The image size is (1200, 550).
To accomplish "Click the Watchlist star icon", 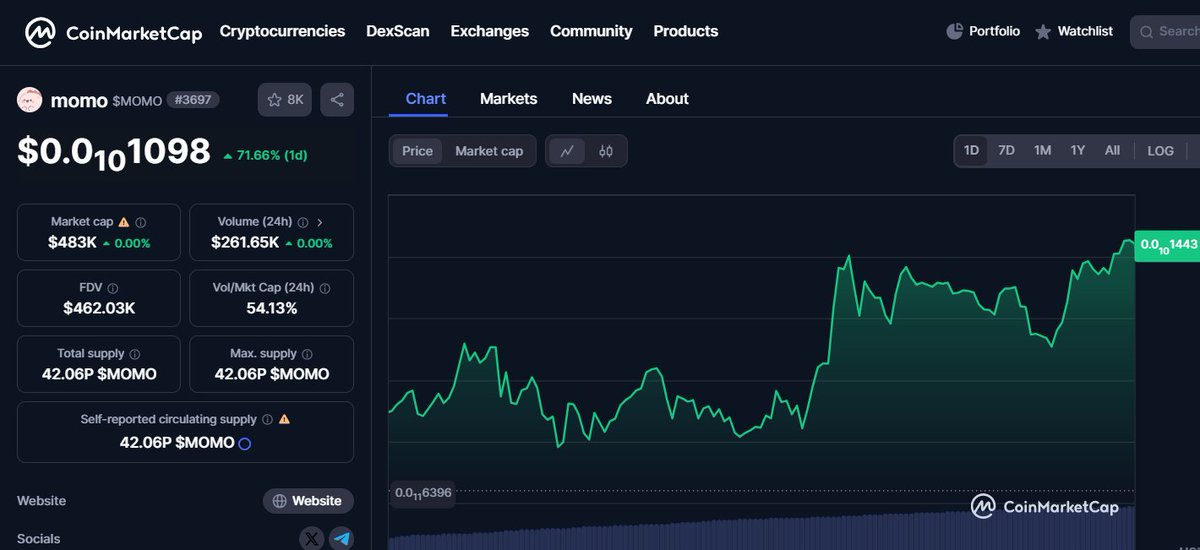I will (x=1043, y=32).
